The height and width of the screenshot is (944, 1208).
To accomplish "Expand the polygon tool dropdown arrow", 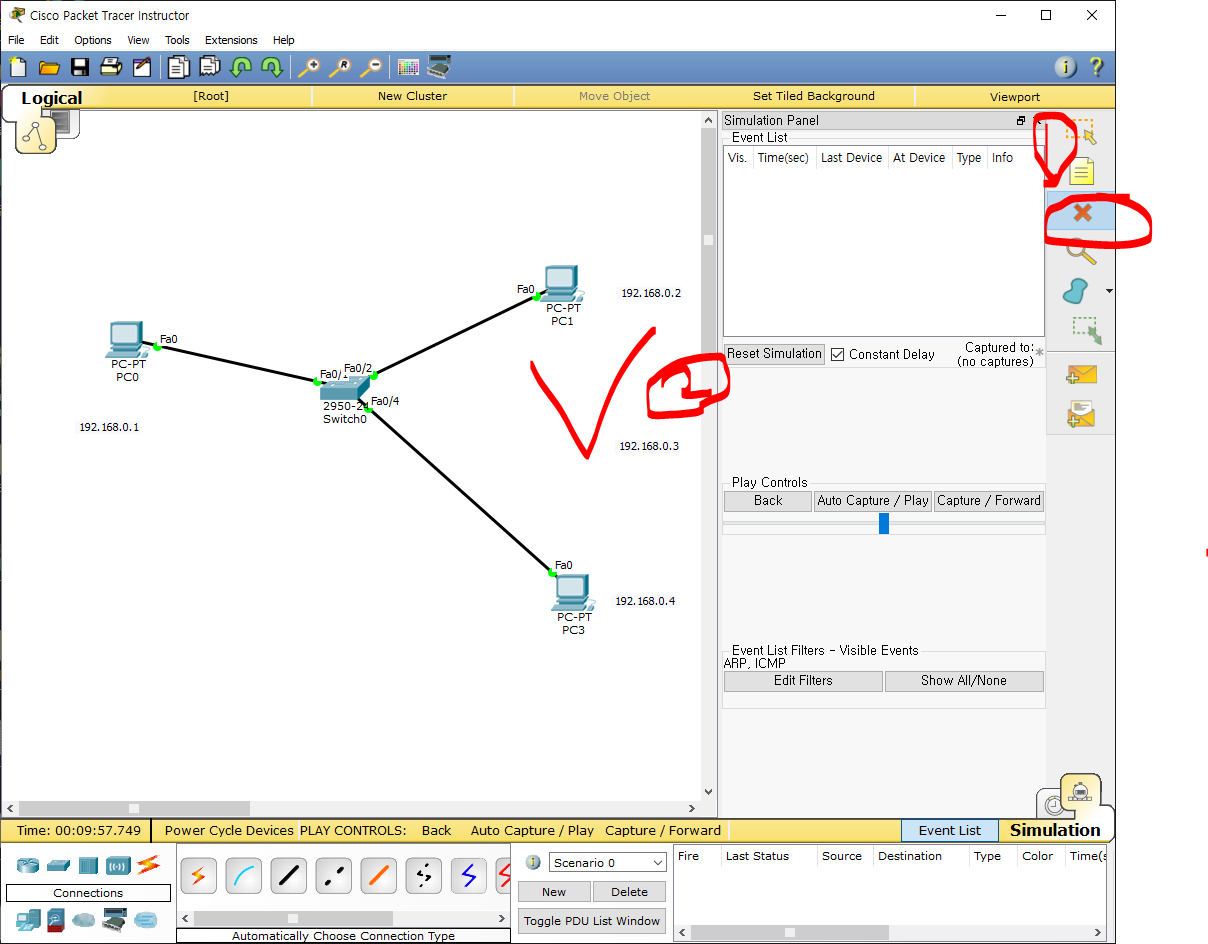I will tap(1108, 292).
